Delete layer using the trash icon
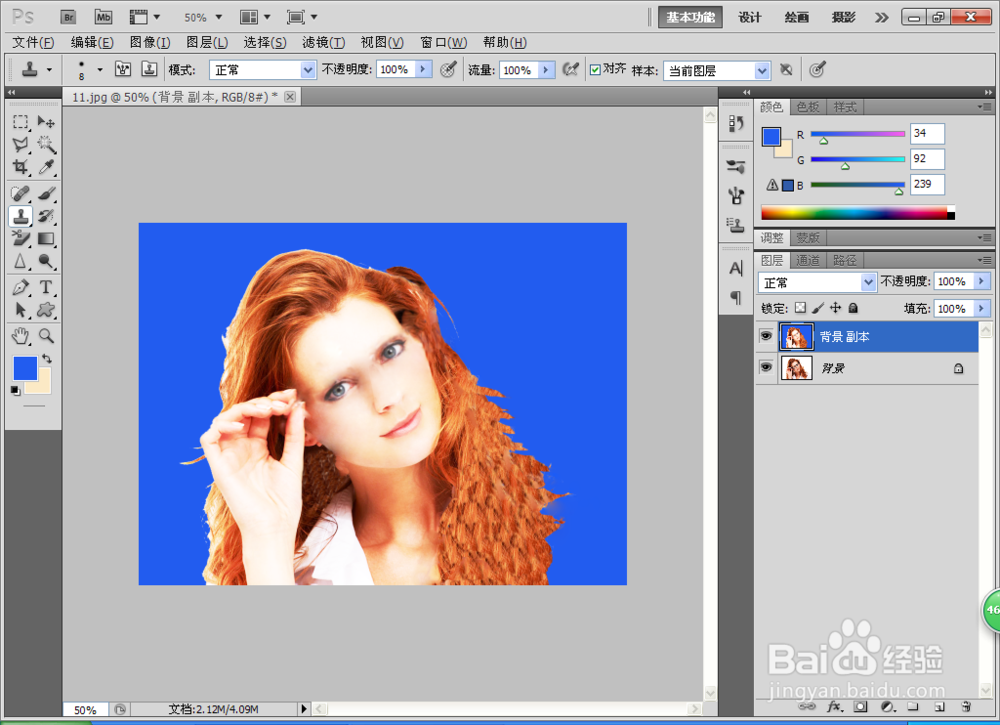The image size is (1000, 725). pyautogui.click(x=966, y=707)
